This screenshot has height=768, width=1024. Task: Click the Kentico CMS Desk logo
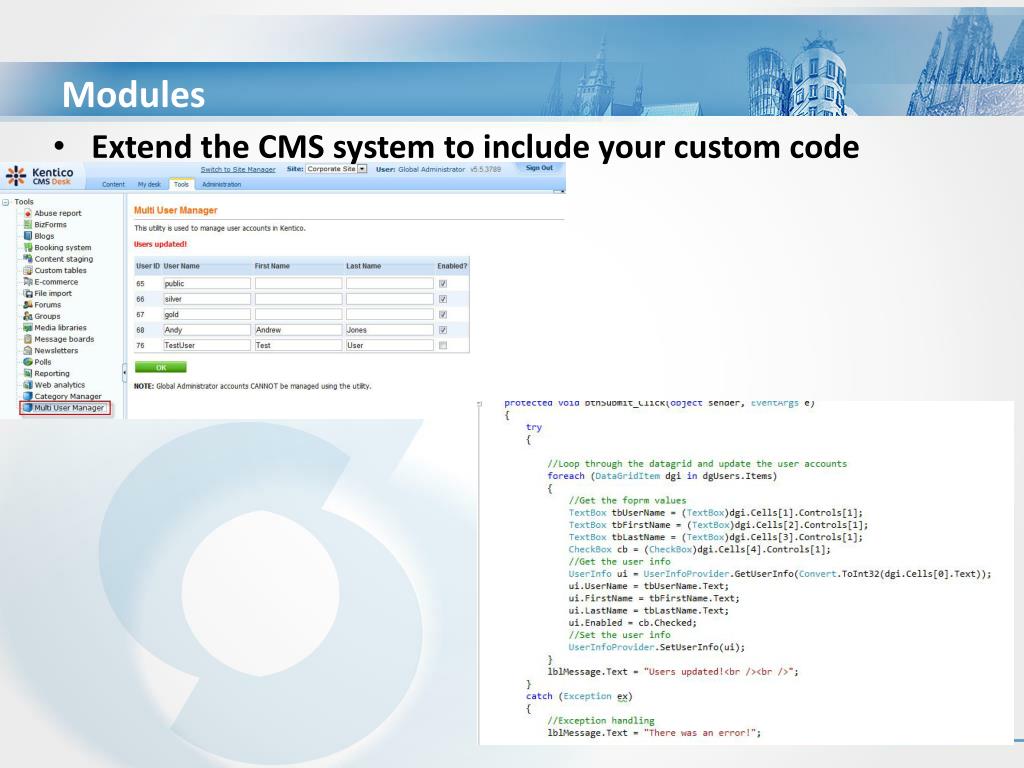[40, 176]
